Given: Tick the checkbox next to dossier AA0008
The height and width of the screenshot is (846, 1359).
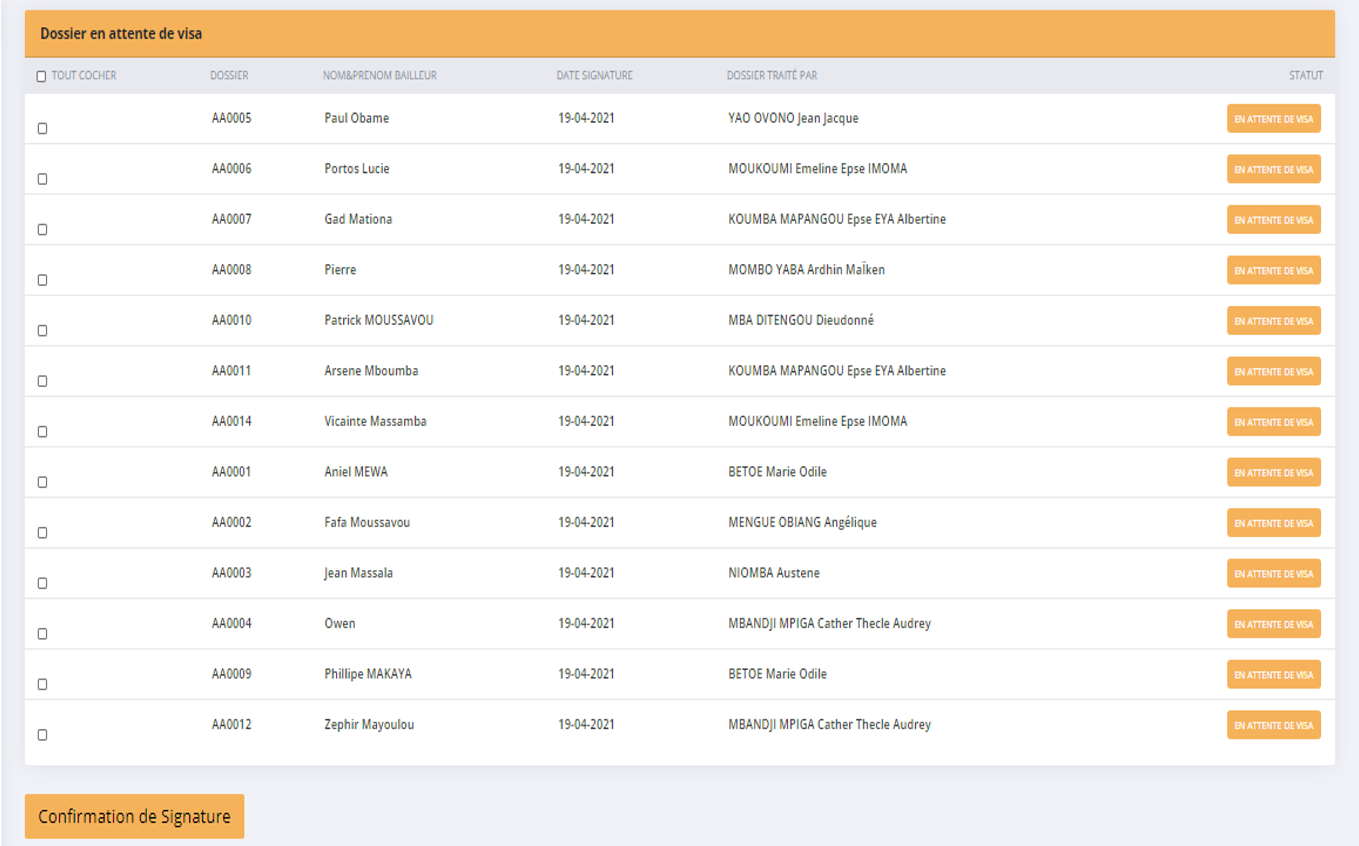Looking at the screenshot, I should click(42, 280).
